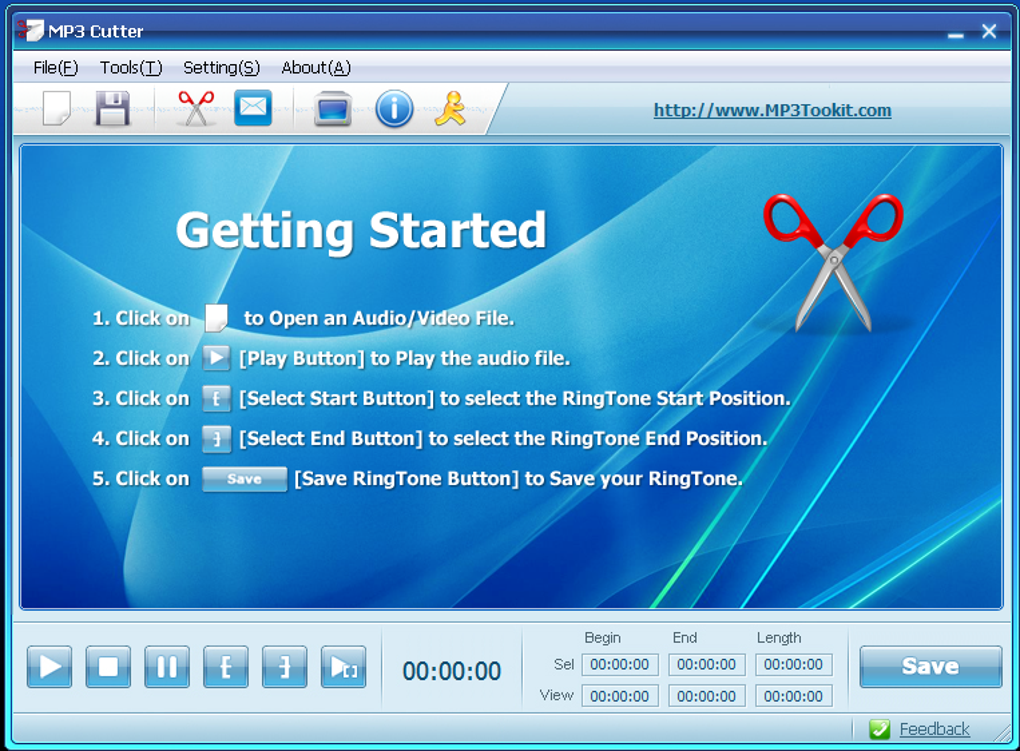Click the 'Length' column label
This screenshot has width=1020, height=751.
tap(779, 638)
